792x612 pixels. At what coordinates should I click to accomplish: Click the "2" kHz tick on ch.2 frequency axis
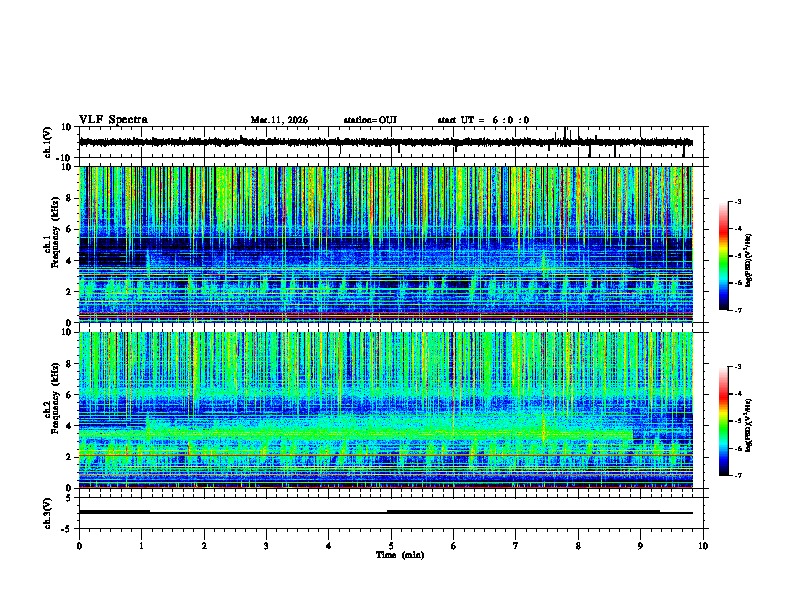coord(69,457)
